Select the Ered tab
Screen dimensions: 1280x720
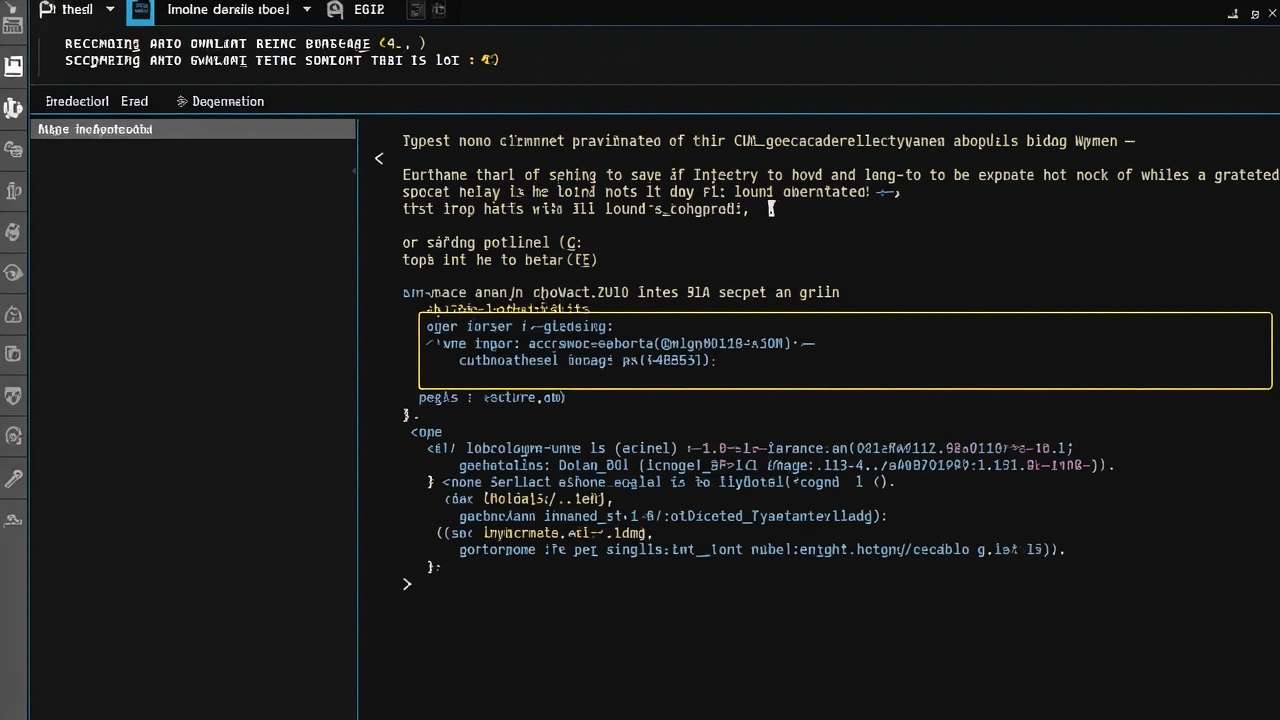[x=134, y=101]
